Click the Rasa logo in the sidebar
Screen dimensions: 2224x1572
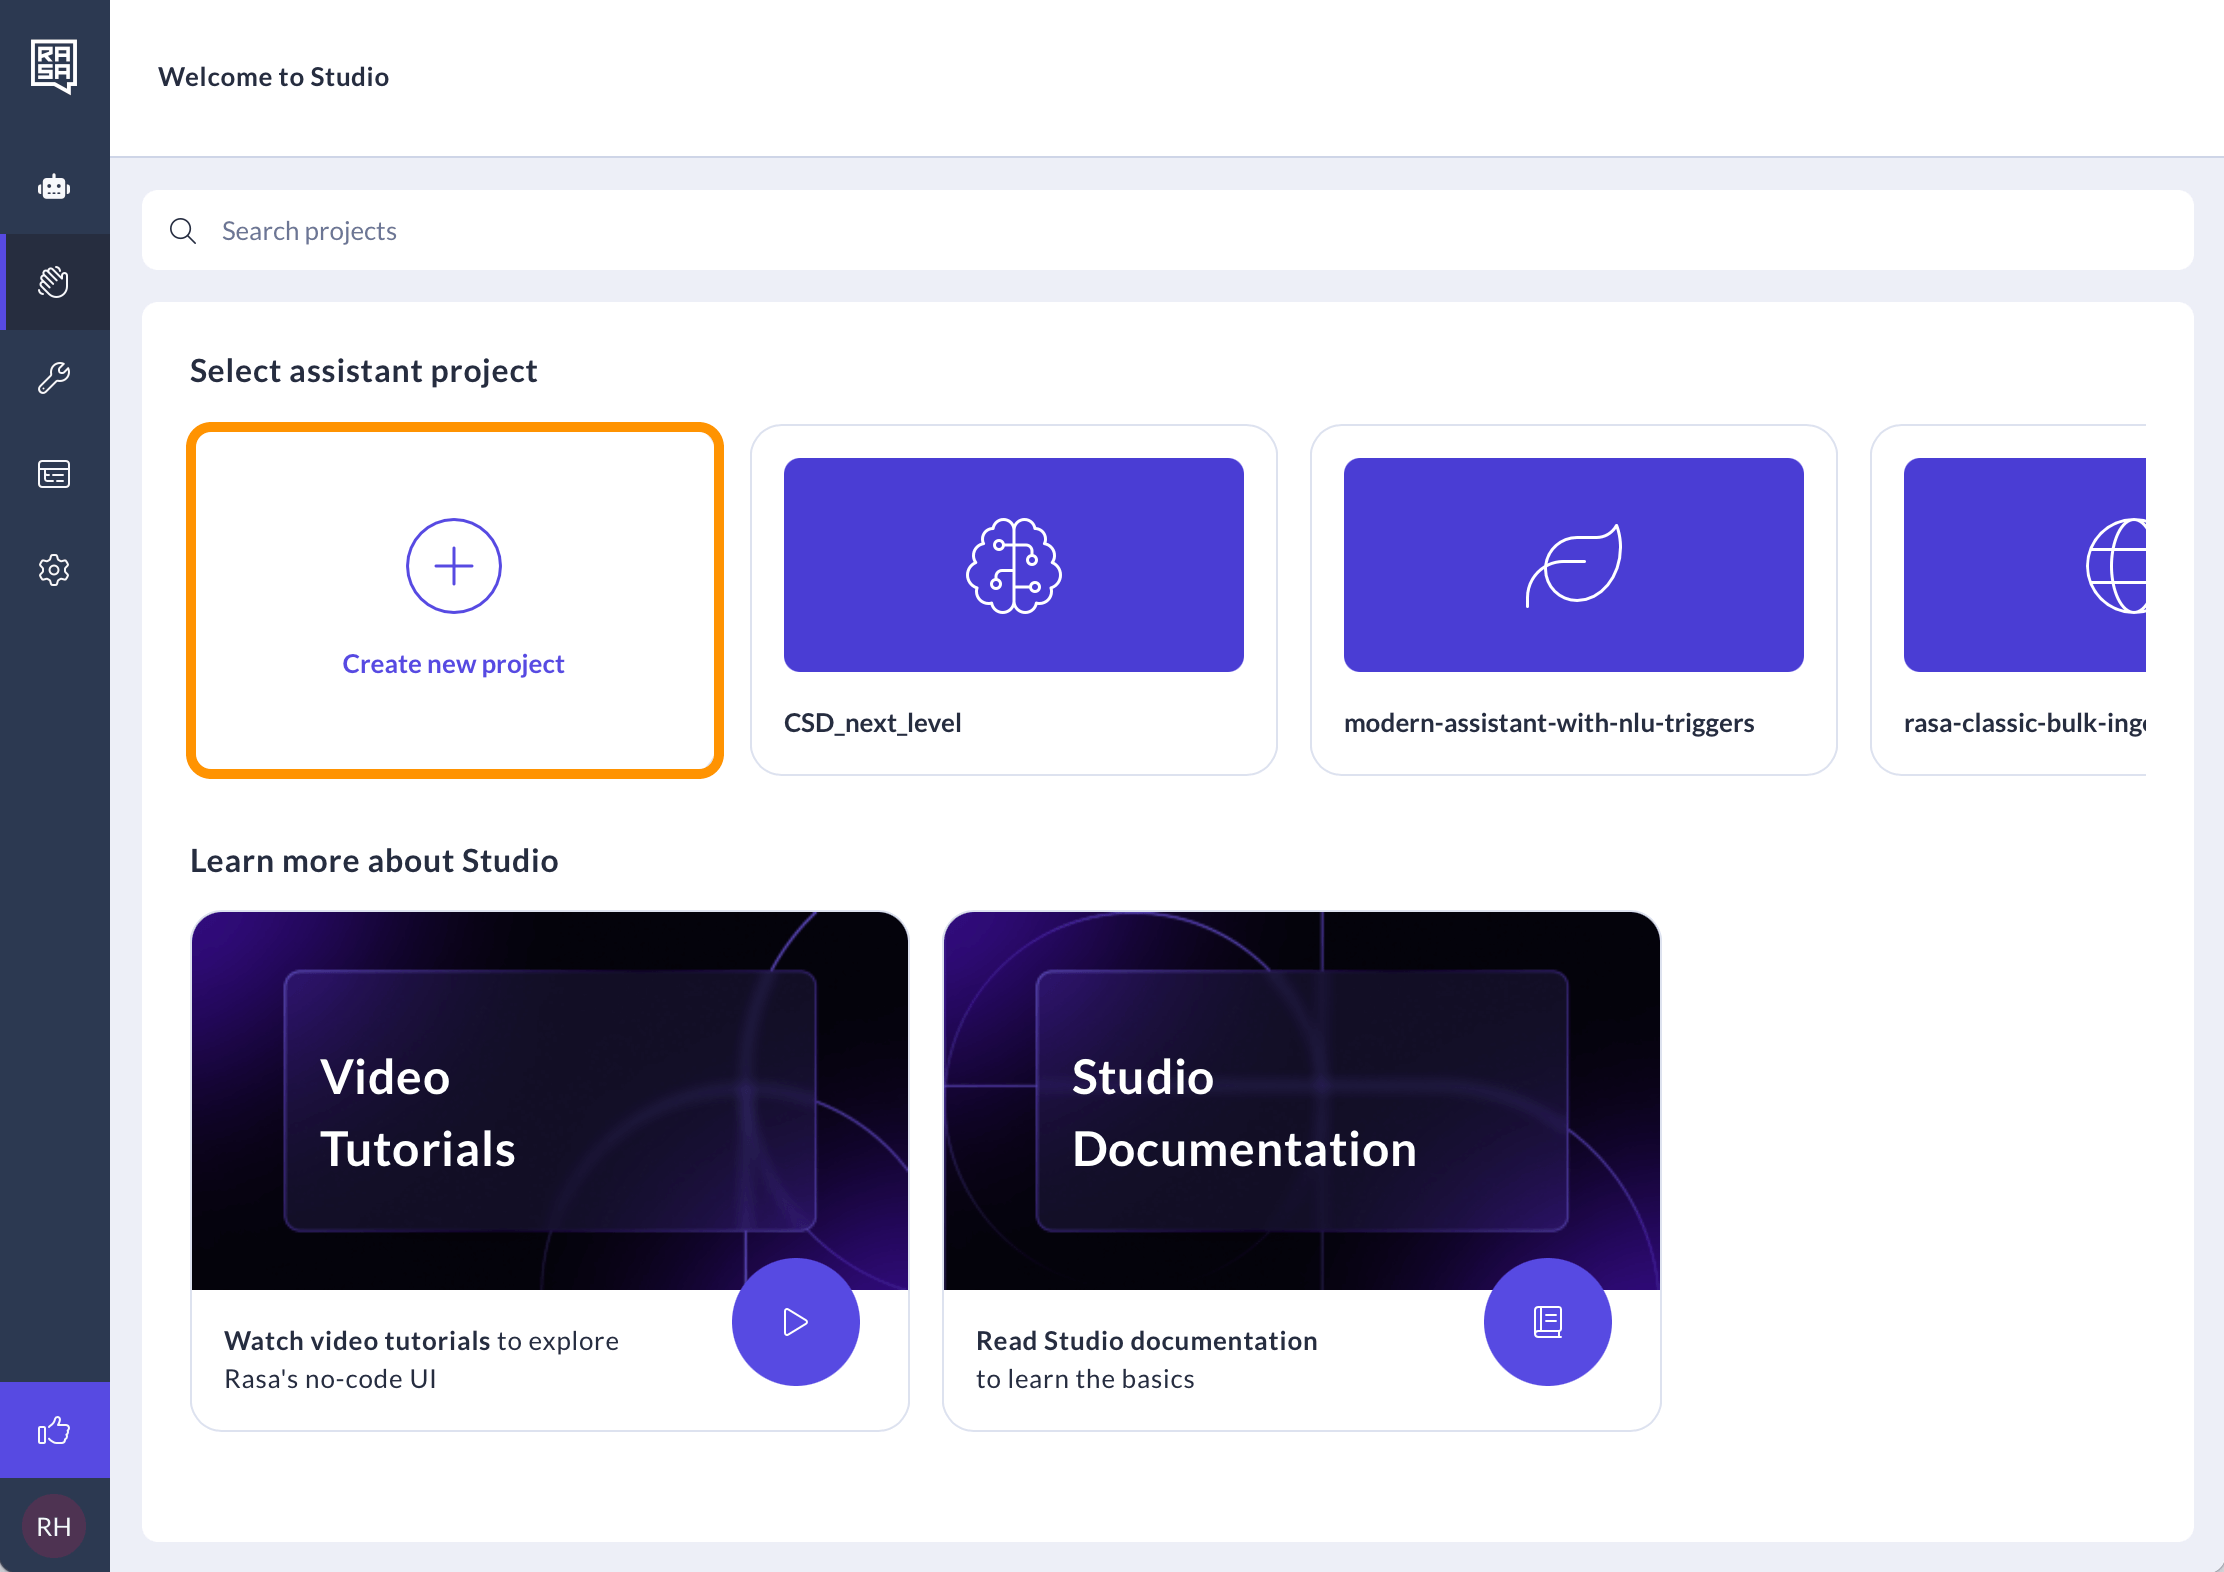pyautogui.click(x=54, y=66)
